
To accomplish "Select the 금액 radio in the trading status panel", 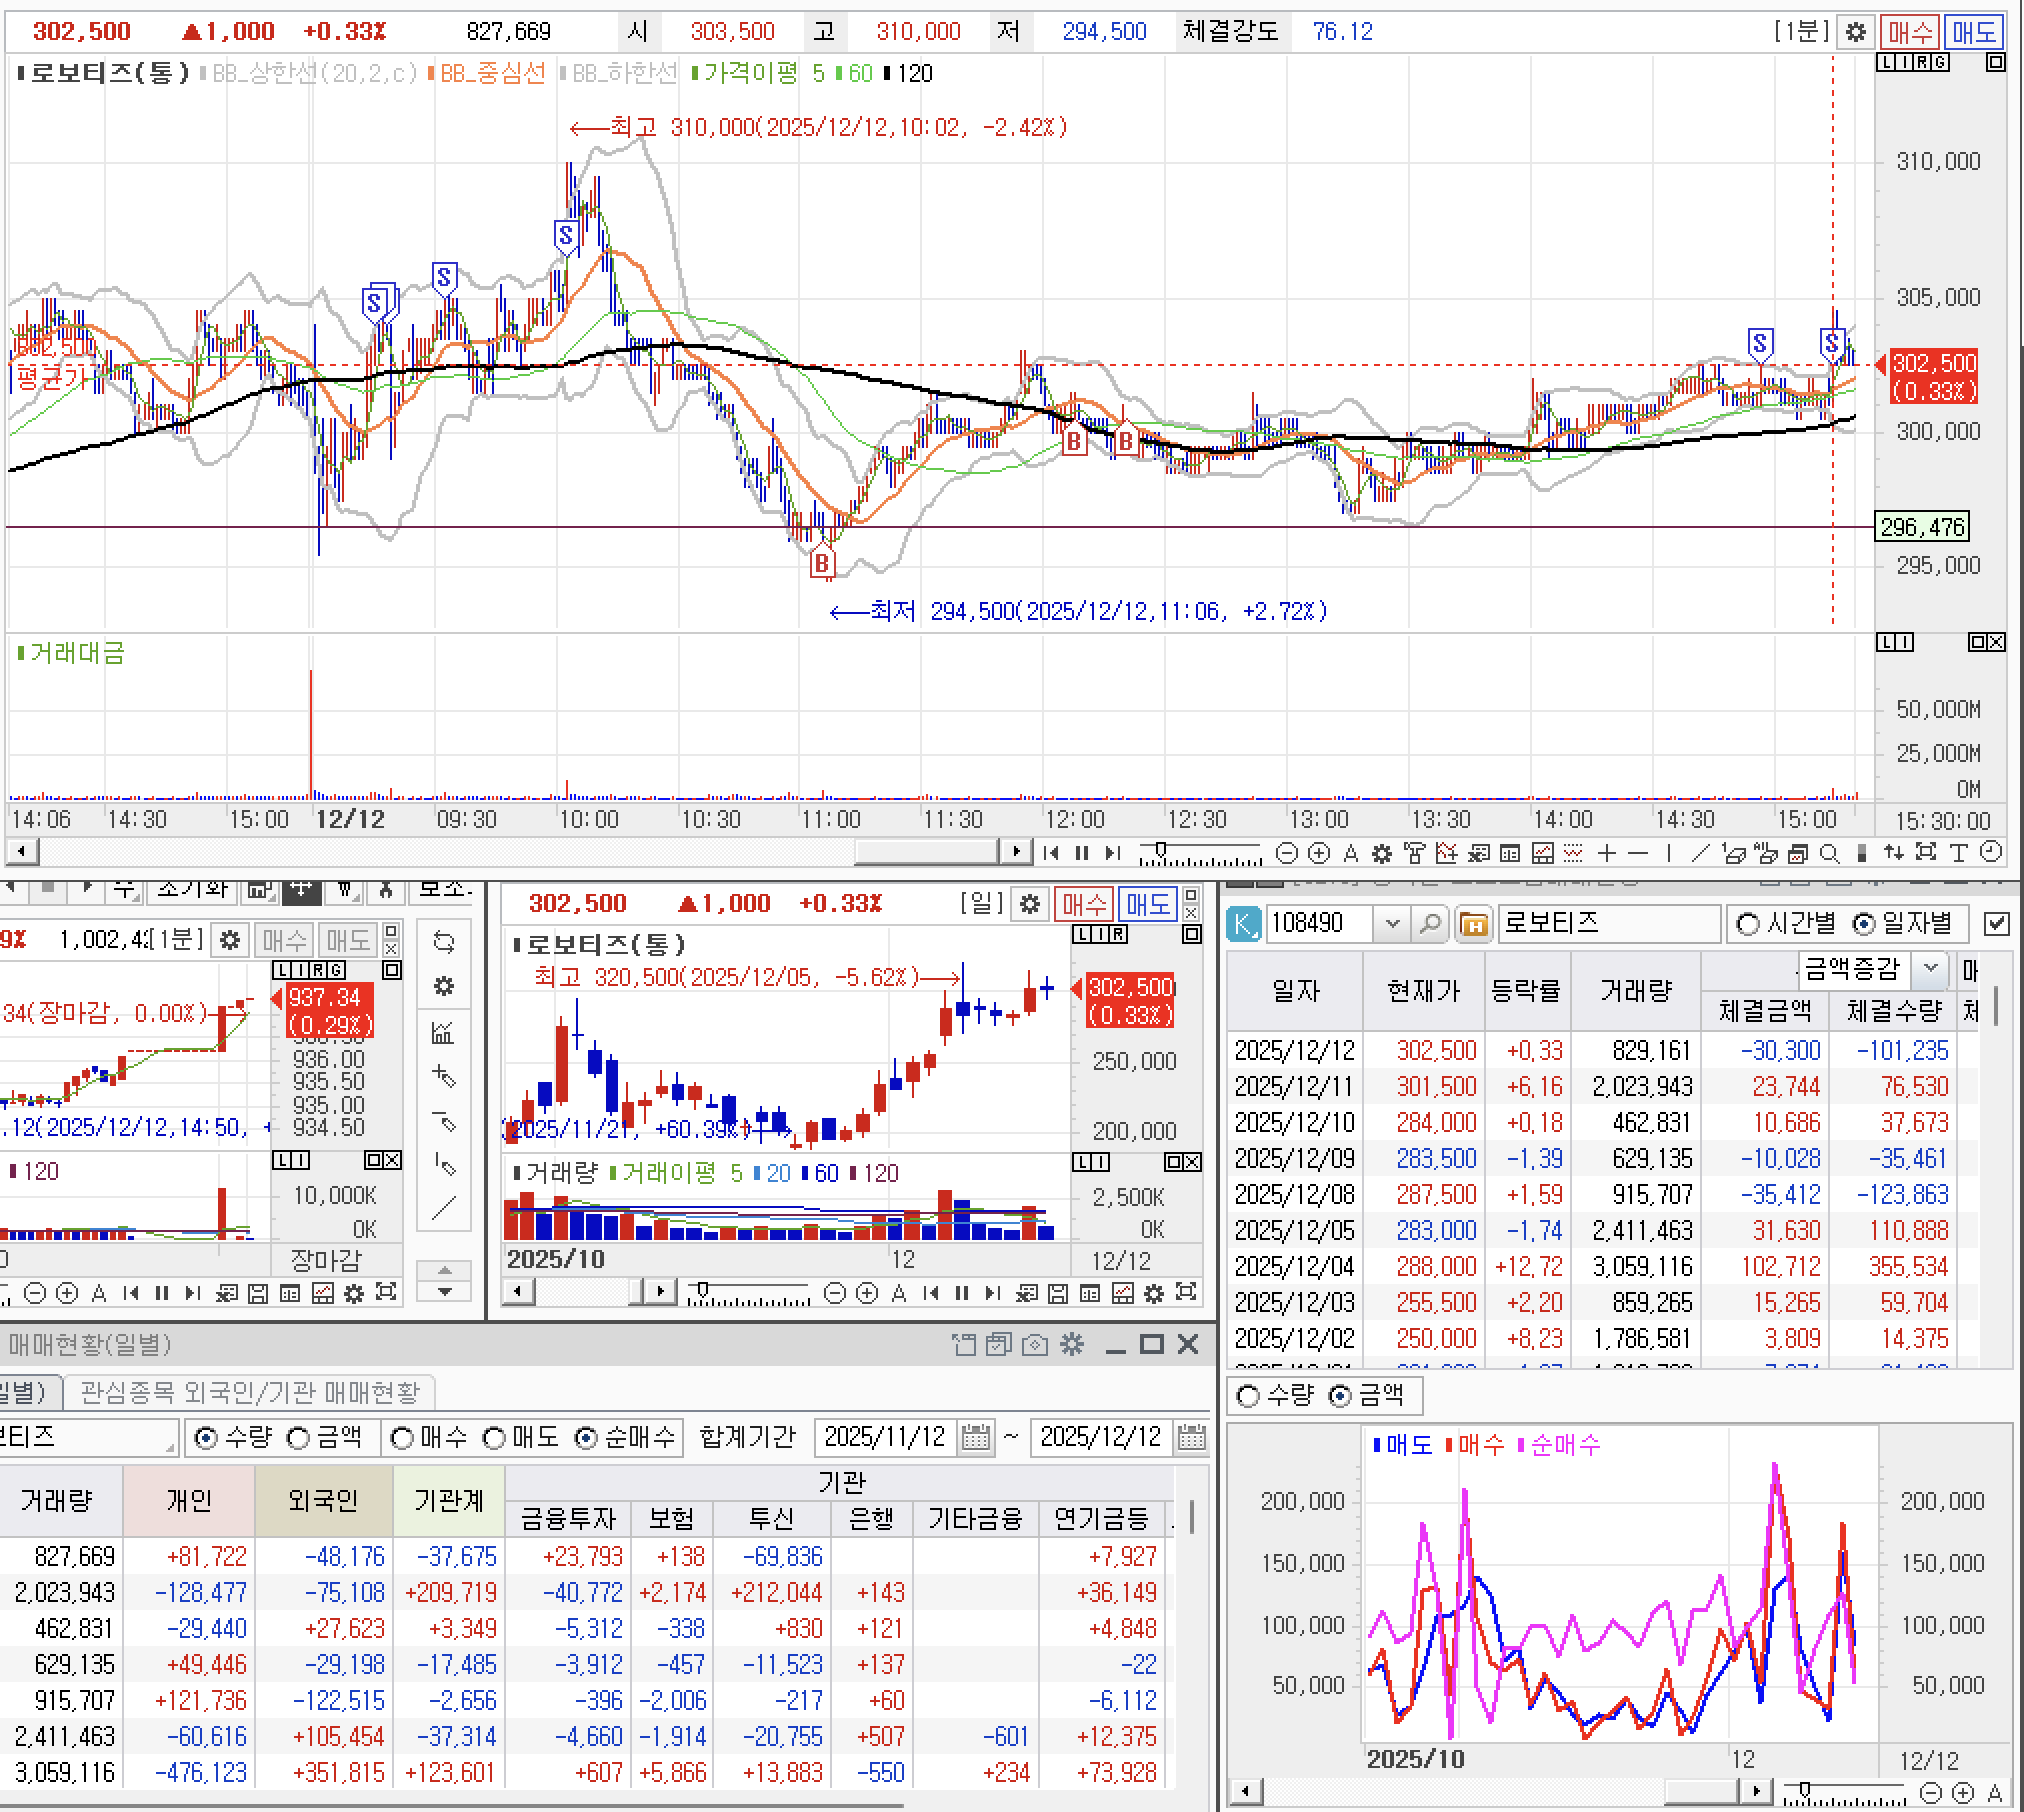I will click(x=299, y=1438).
